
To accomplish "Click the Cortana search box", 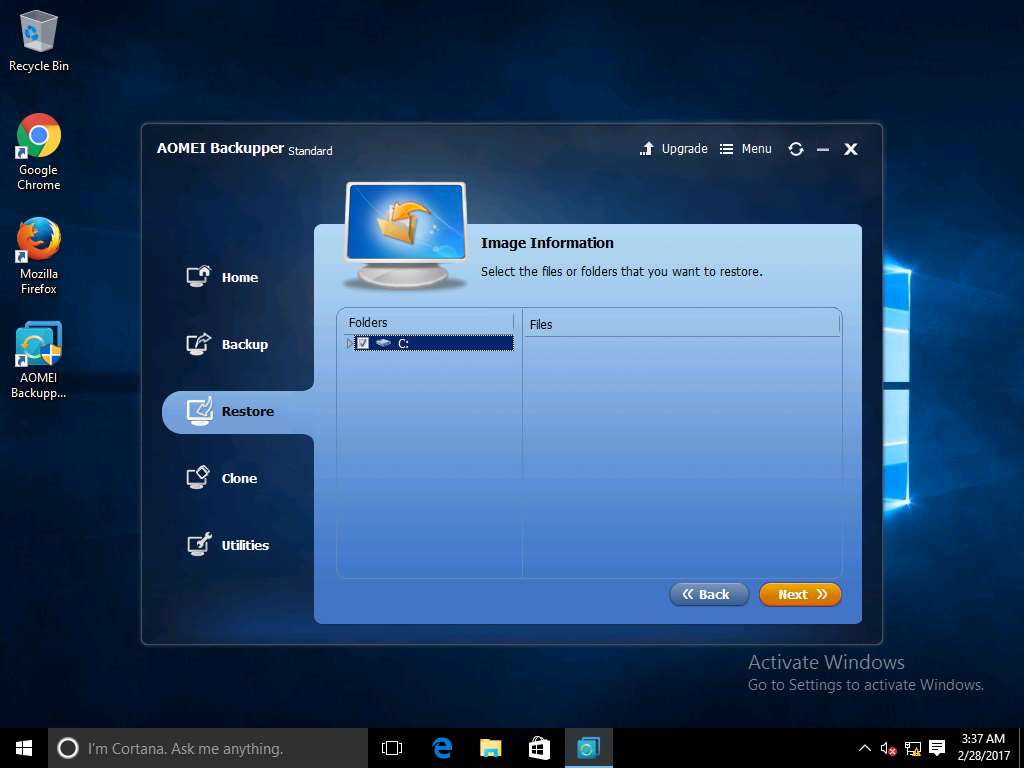I will [x=208, y=748].
